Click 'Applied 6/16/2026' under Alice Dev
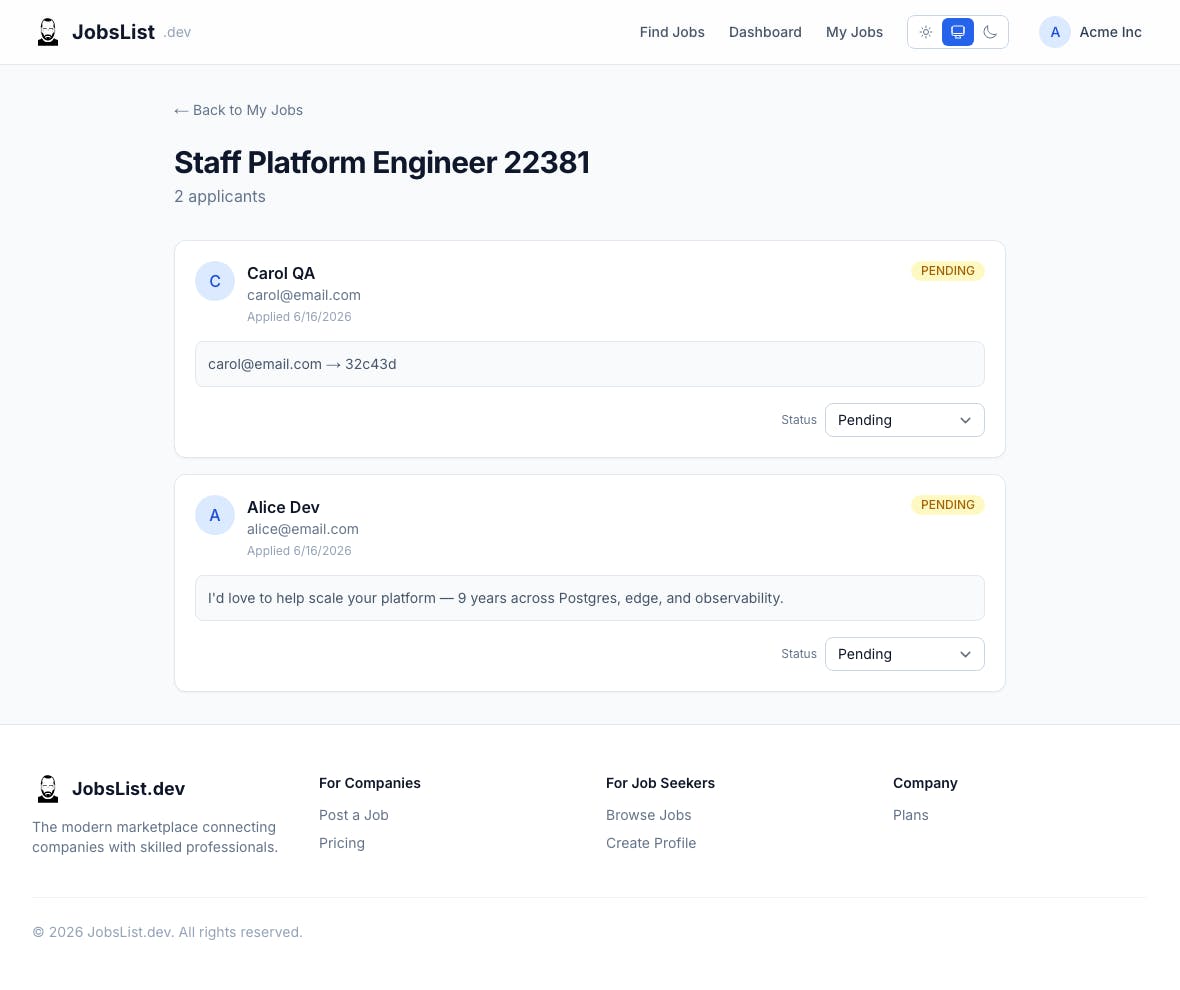This screenshot has height=990, width=1180. 299,551
